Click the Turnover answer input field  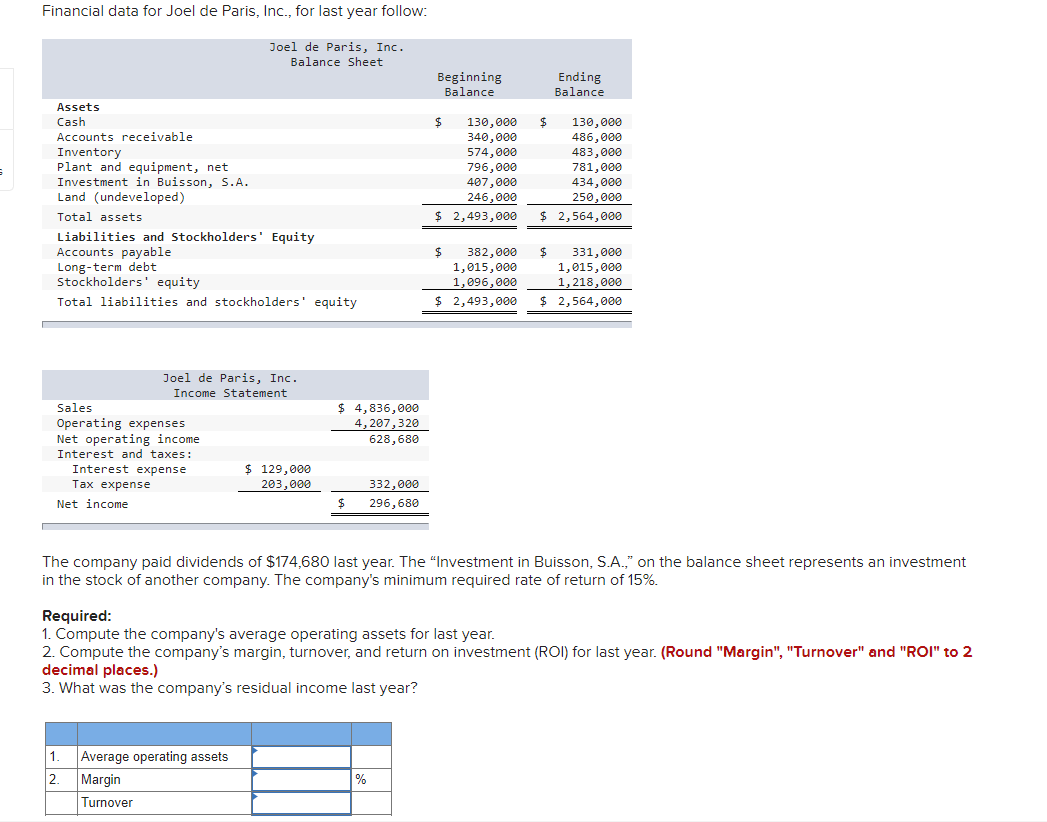click(x=300, y=803)
